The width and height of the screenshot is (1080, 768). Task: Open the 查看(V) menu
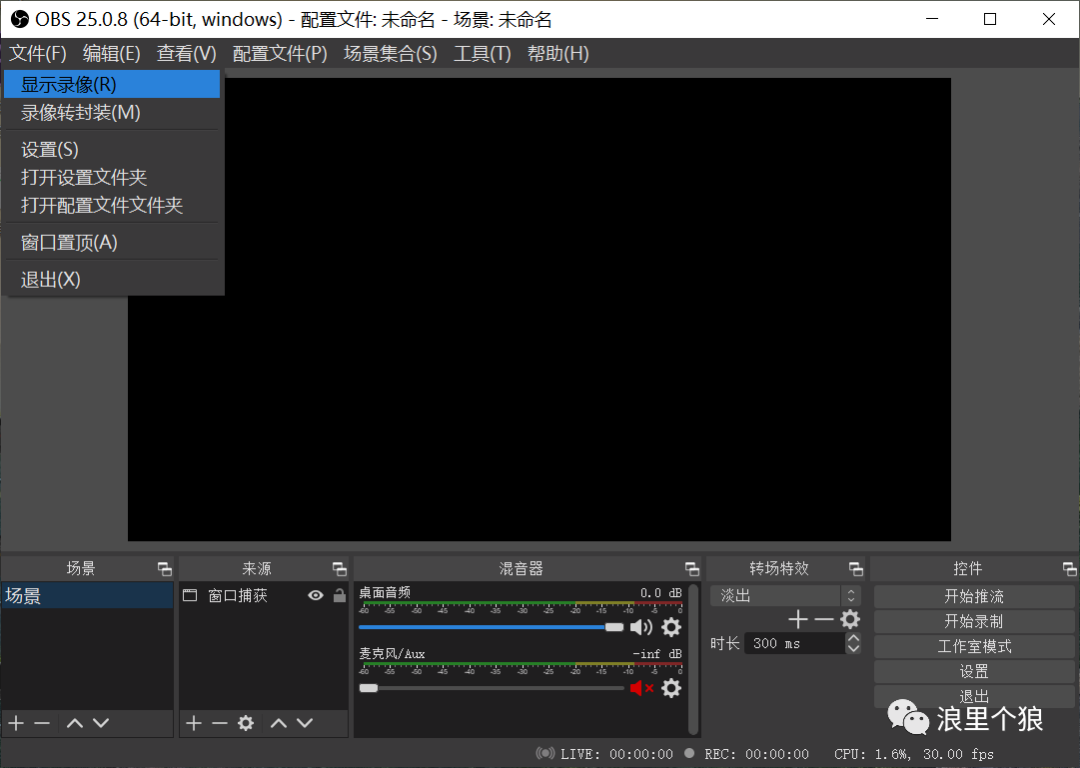[187, 54]
